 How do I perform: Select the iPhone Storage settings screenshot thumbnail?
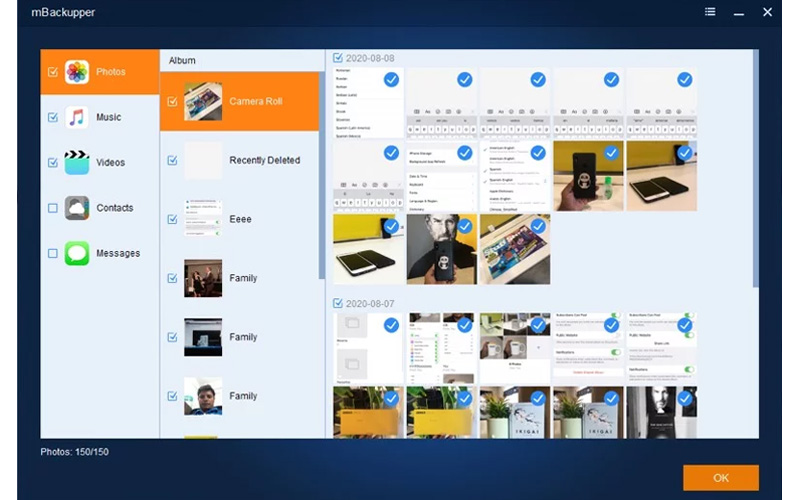tap(442, 176)
